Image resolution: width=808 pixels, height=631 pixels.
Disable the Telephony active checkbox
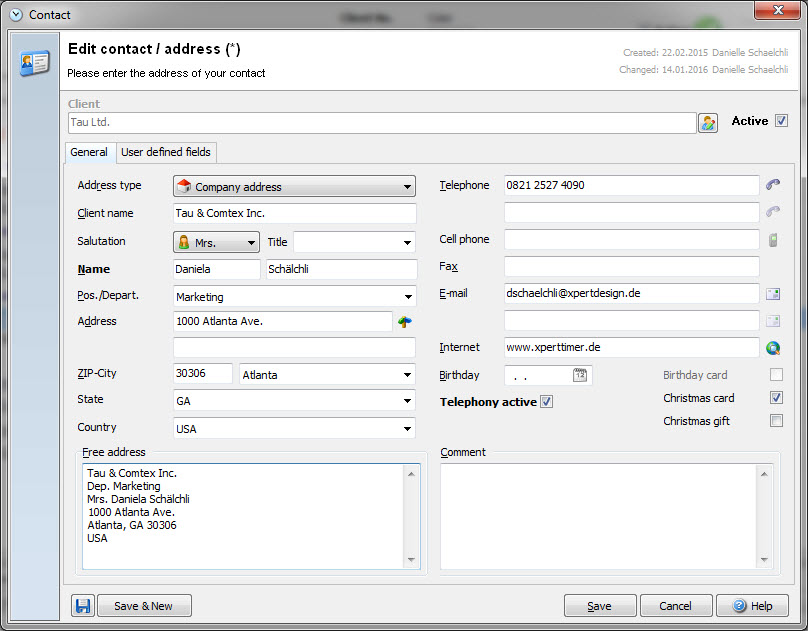546,402
